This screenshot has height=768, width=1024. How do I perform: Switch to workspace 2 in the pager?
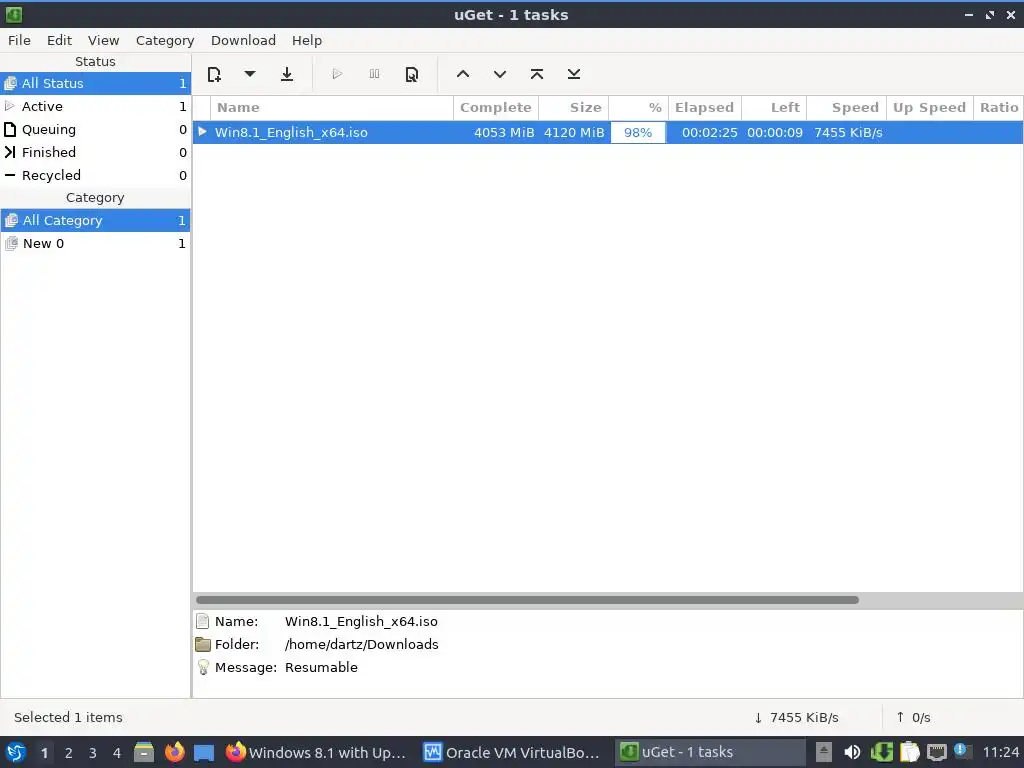[69, 753]
